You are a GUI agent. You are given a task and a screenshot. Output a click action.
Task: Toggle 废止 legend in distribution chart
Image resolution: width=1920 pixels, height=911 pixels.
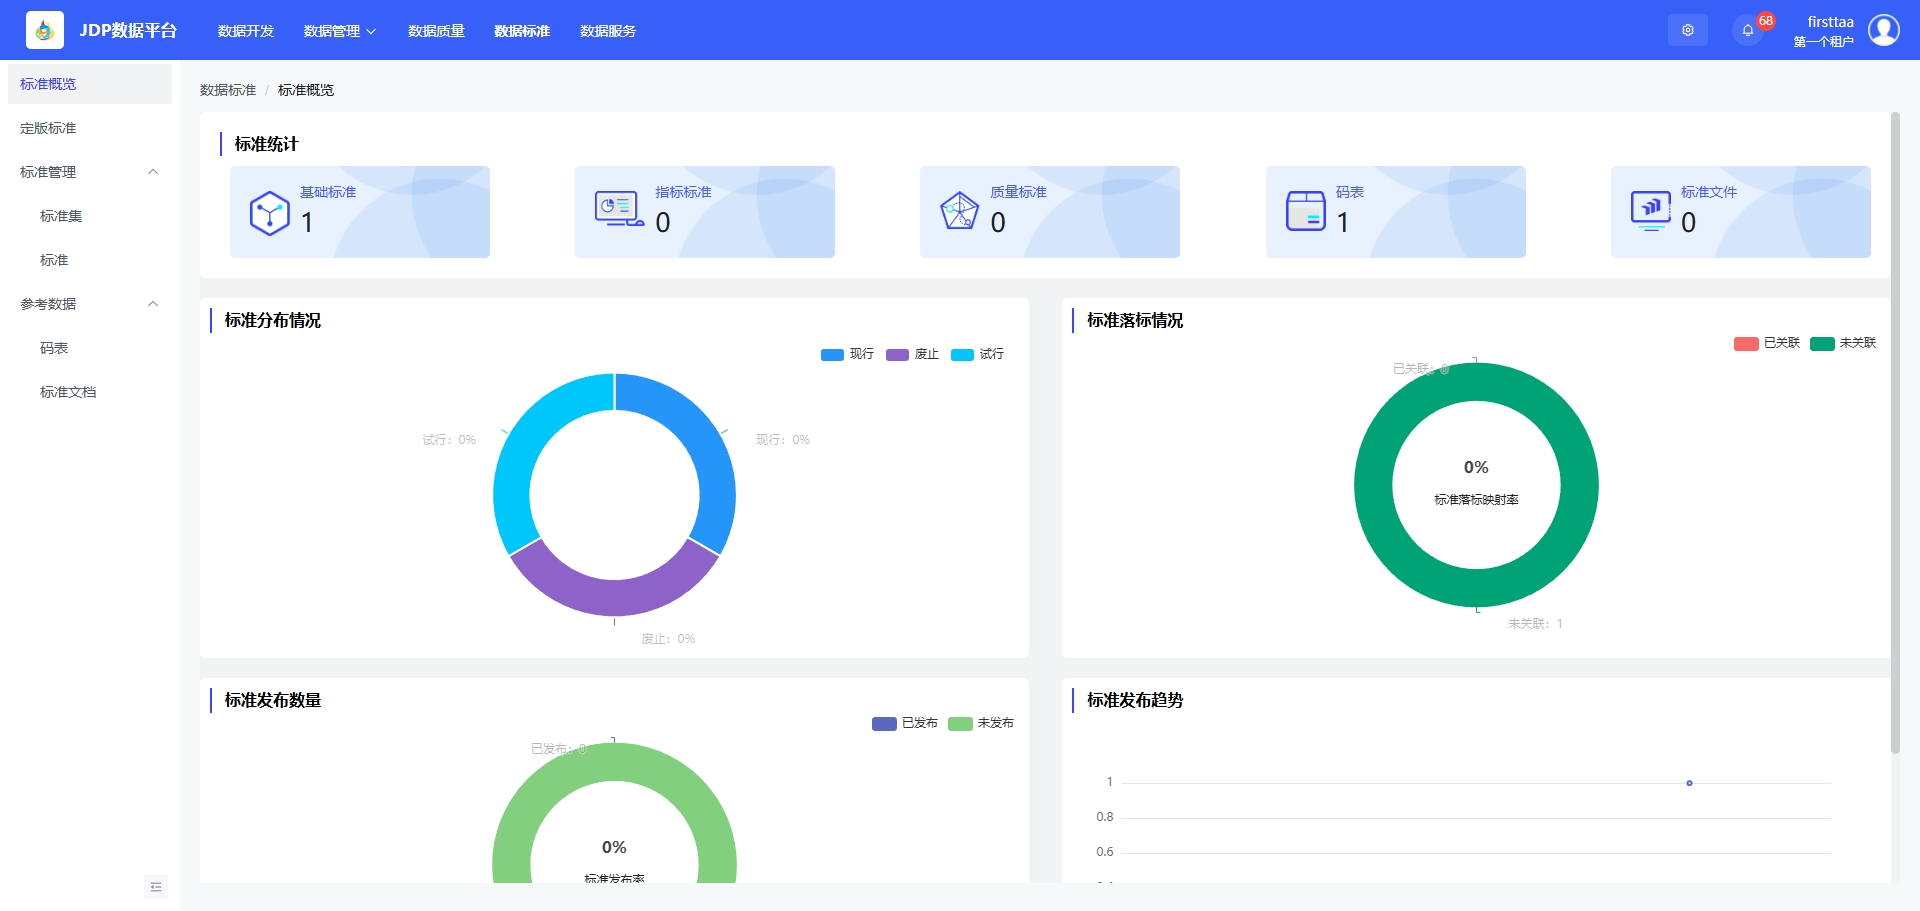pos(912,354)
